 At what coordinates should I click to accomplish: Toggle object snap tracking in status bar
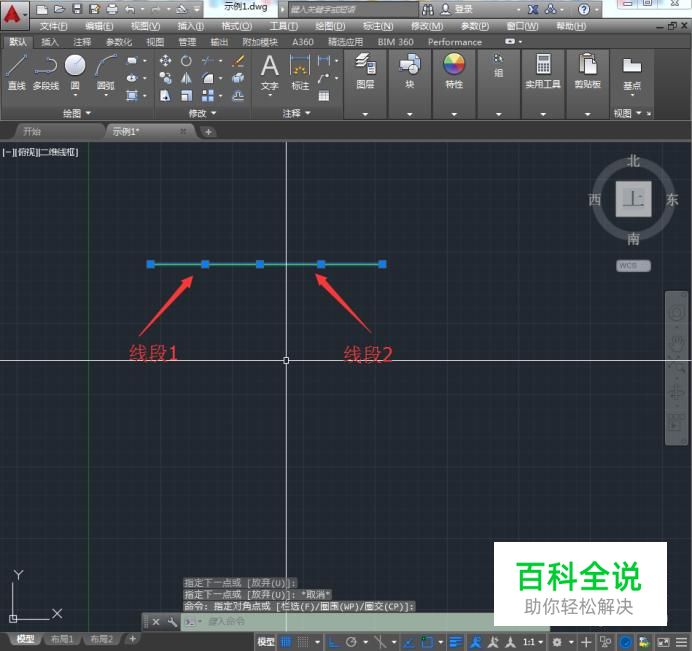pos(410,642)
